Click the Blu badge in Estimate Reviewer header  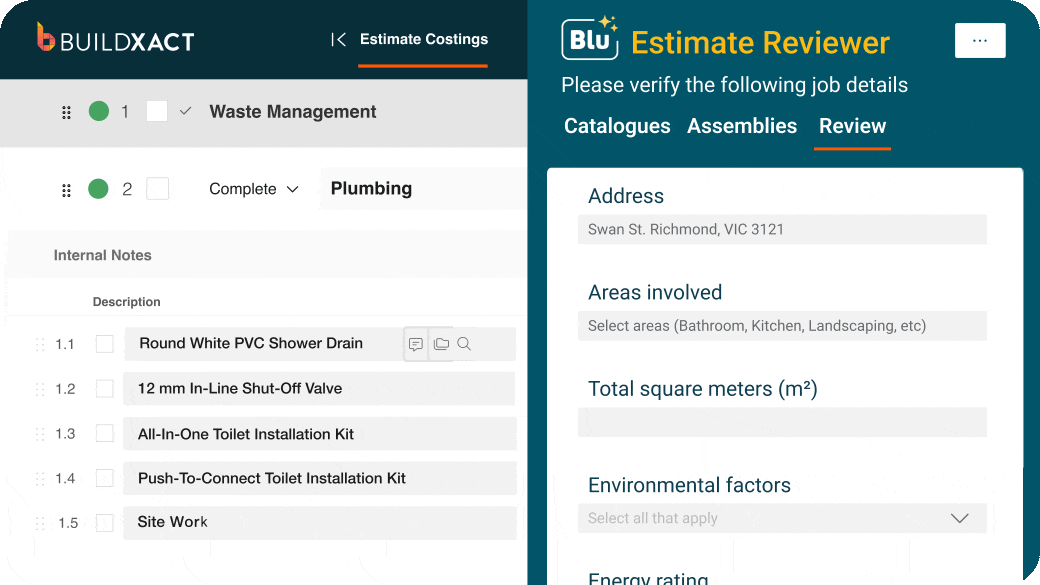pos(589,41)
